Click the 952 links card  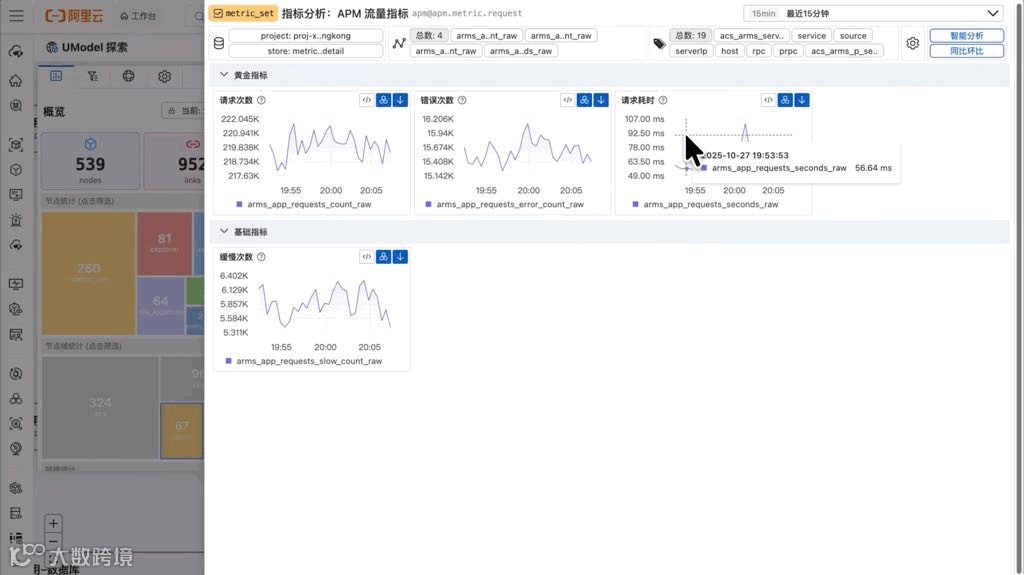tap(174, 161)
